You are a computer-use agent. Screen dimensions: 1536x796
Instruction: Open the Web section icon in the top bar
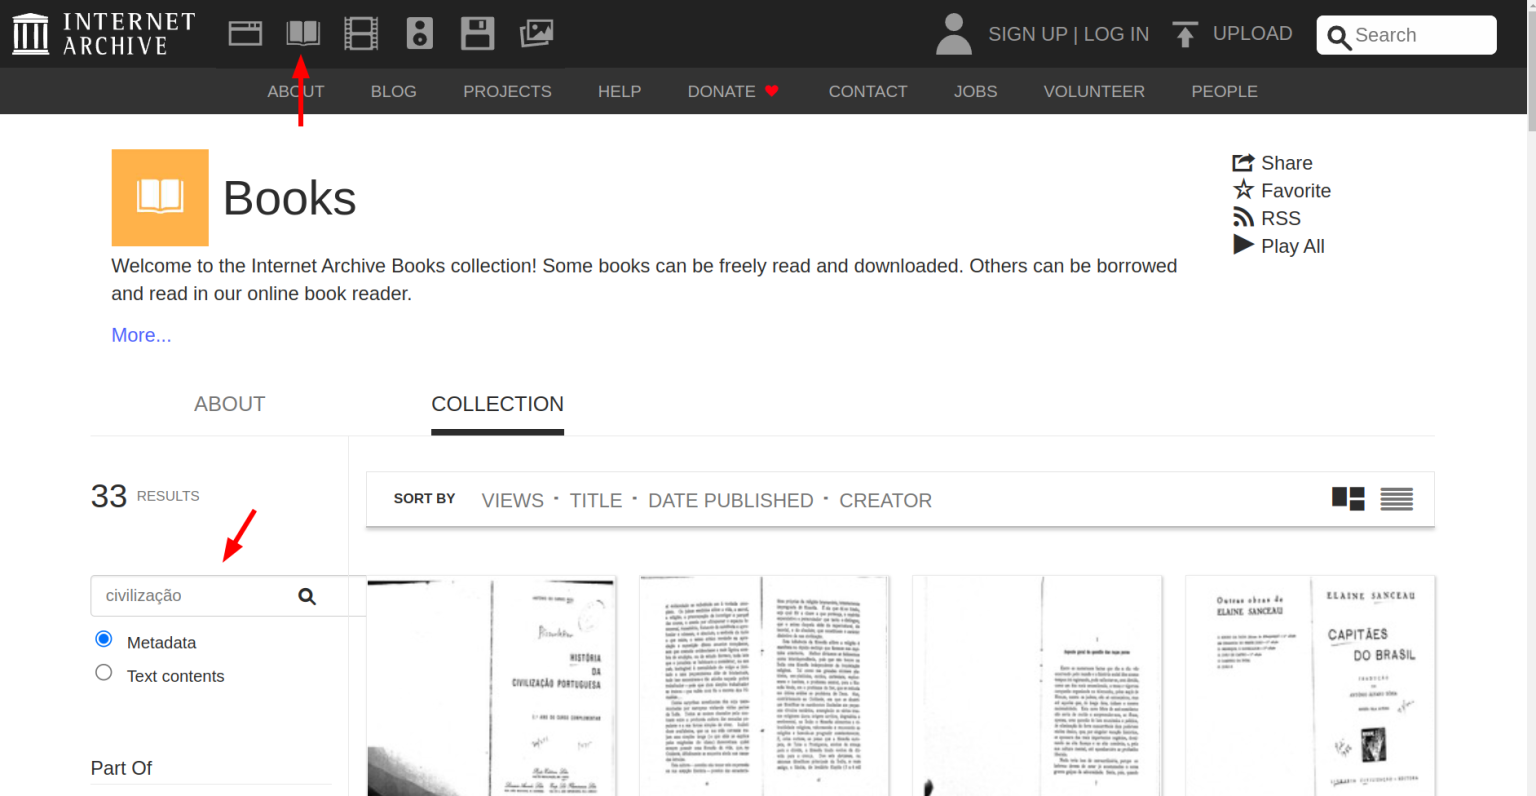point(245,34)
